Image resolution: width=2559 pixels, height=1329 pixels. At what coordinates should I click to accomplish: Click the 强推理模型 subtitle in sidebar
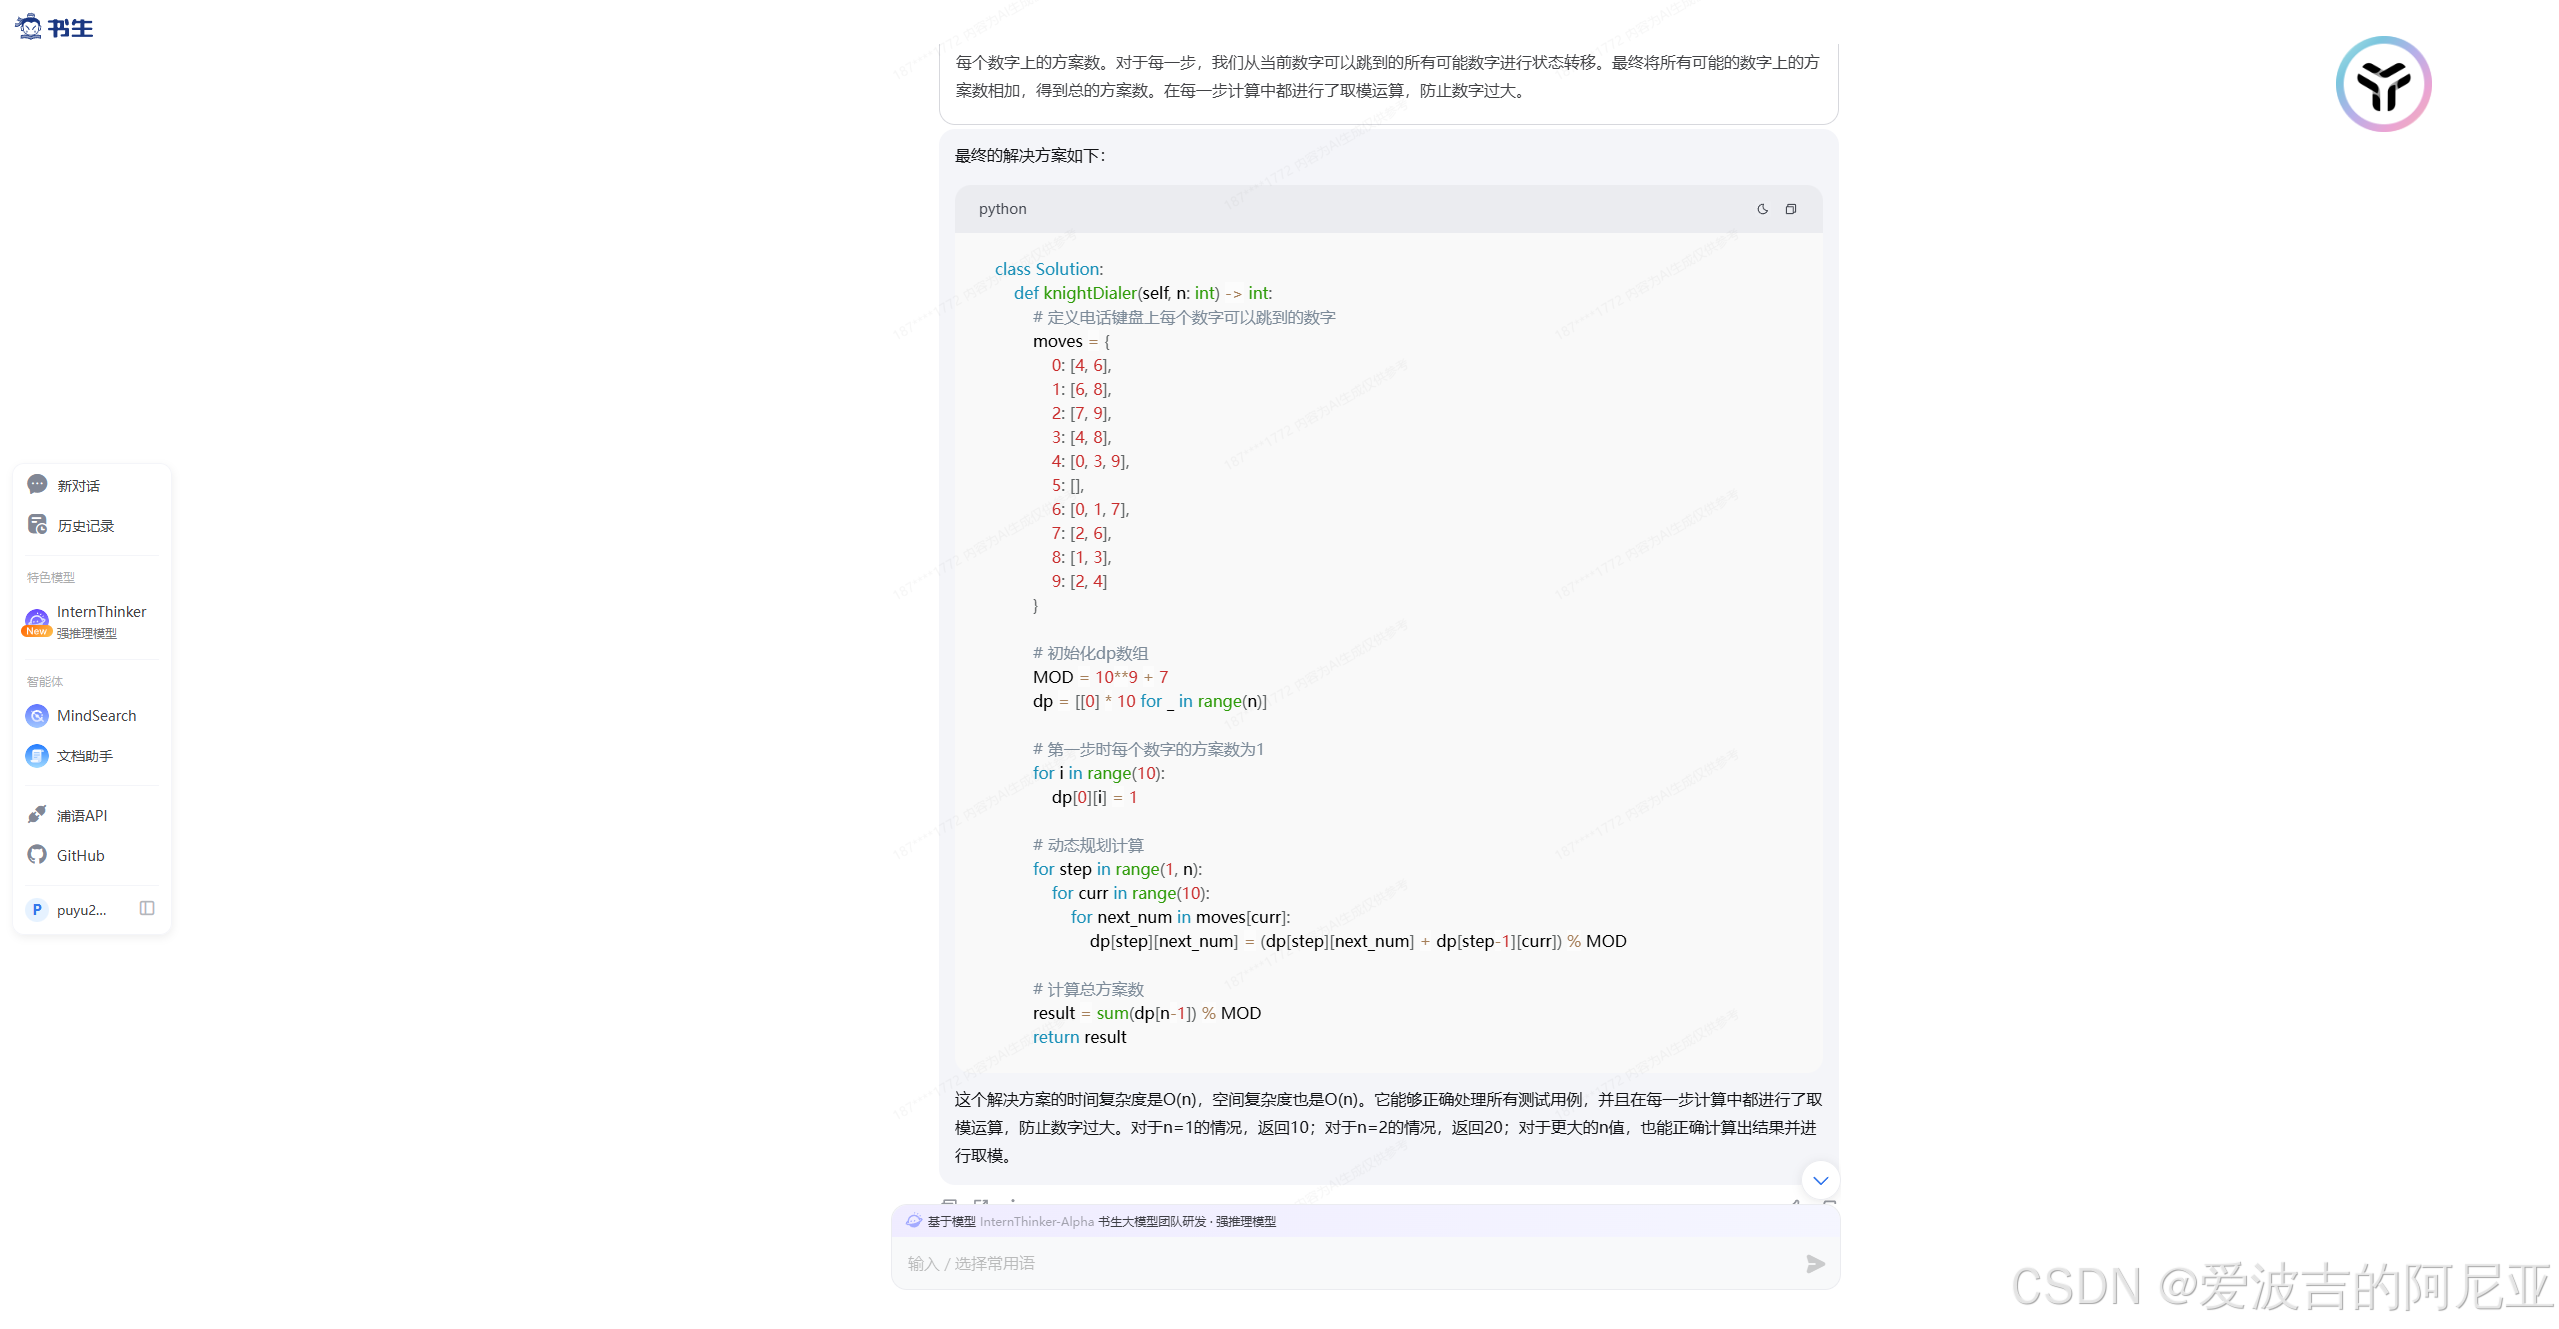click(87, 634)
